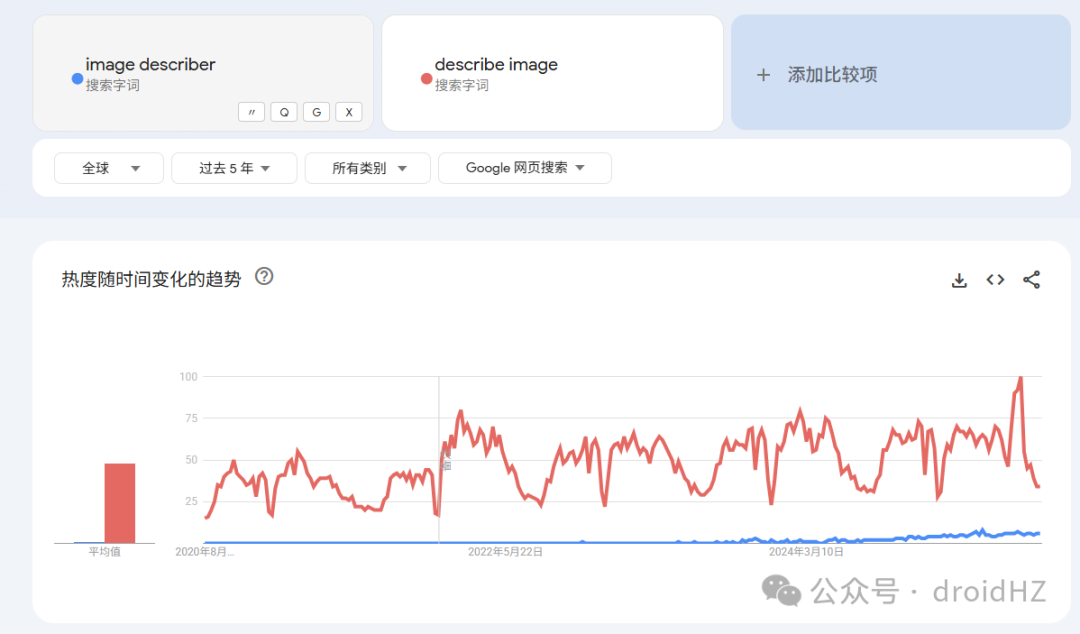The width and height of the screenshot is (1080, 634).
Task: Open the 所有类别 category dropdown
Action: click(x=368, y=168)
